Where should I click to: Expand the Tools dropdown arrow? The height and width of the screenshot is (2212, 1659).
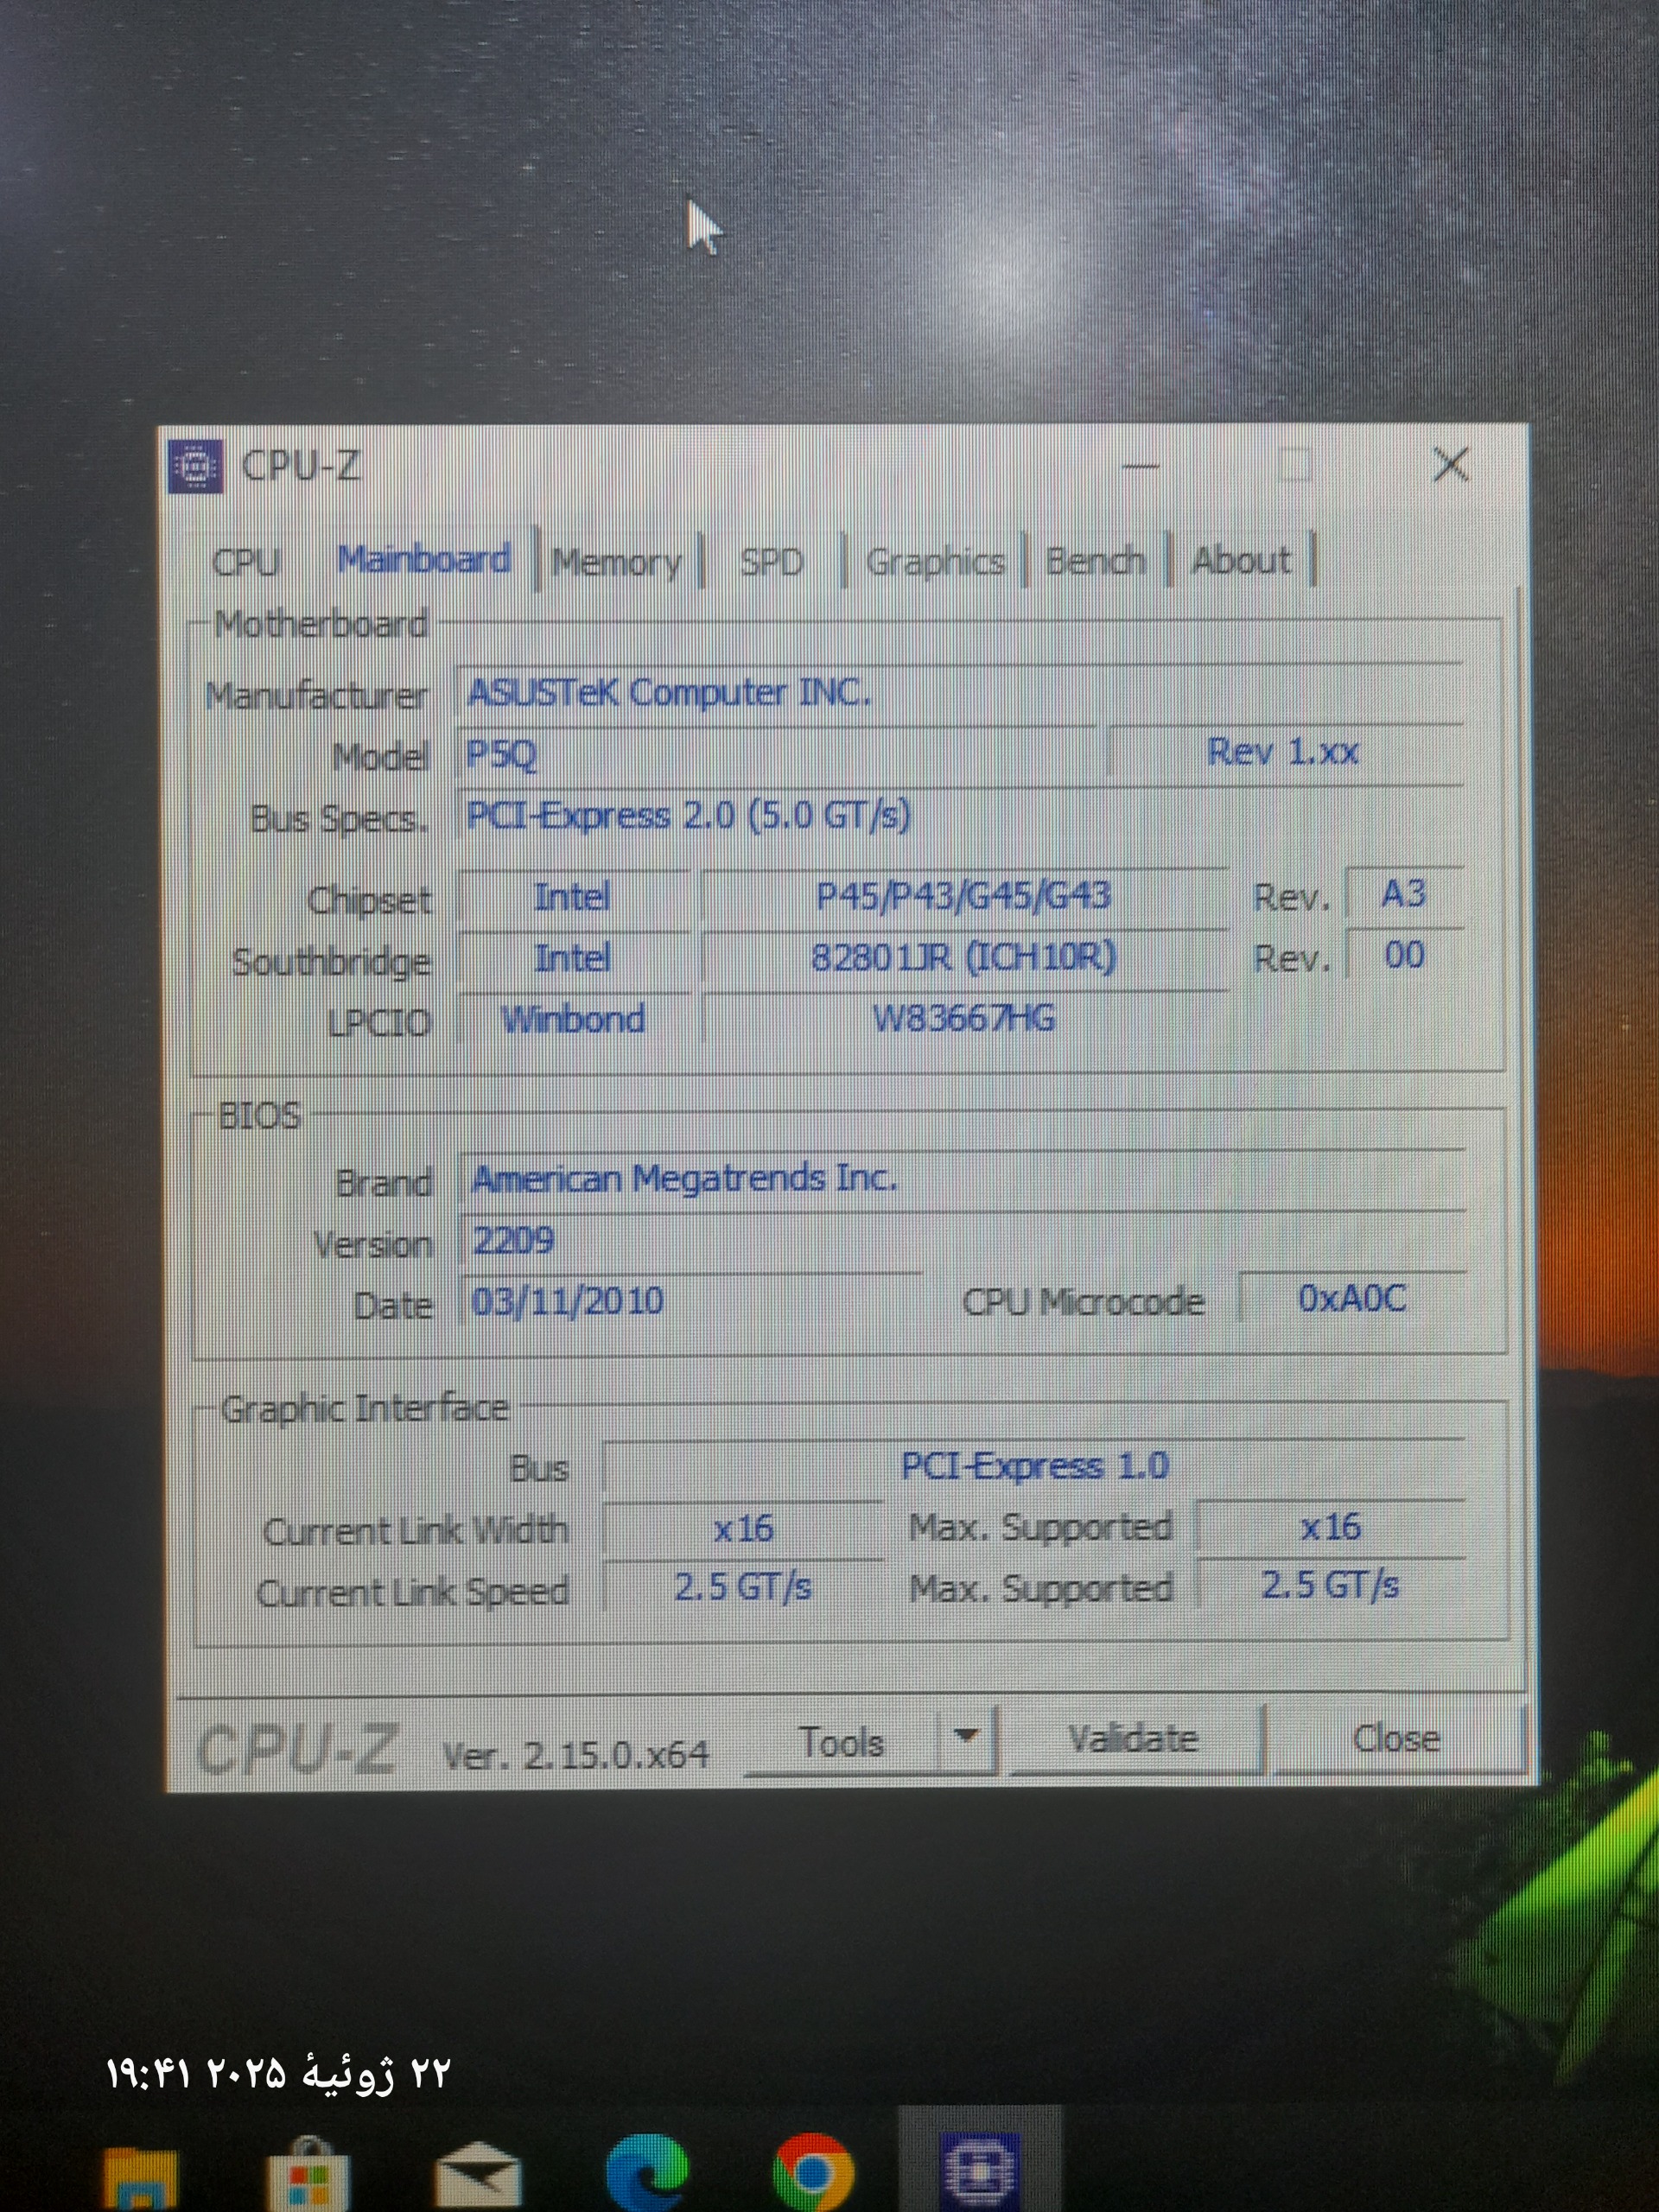click(x=966, y=1737)
